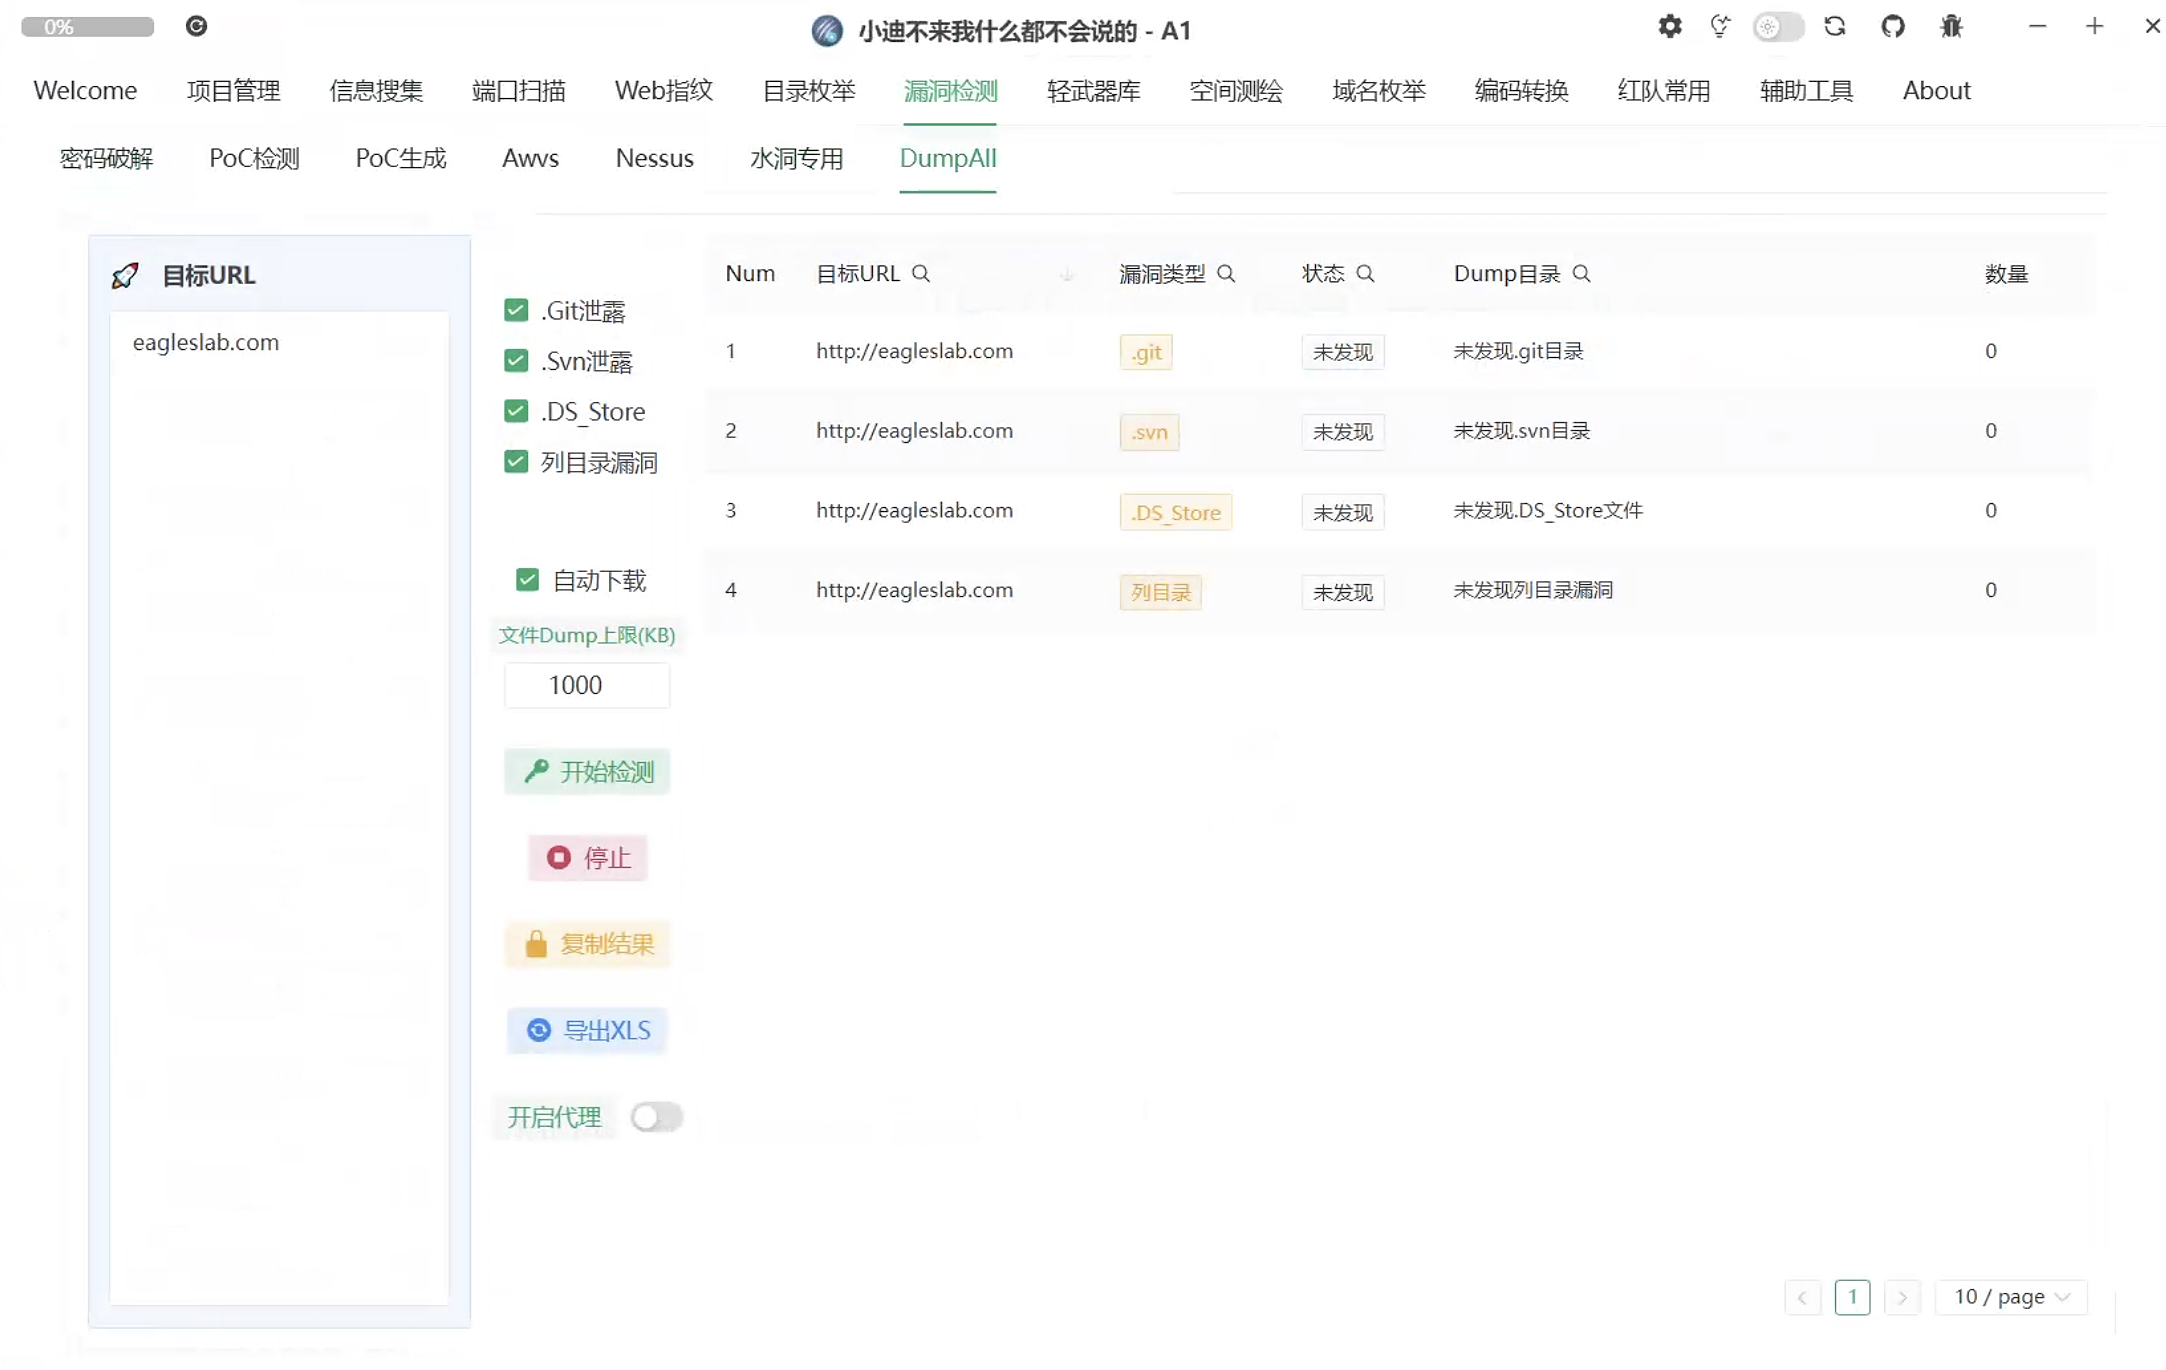Click the refresh icon in title bar

click(x=1834, y=27)
